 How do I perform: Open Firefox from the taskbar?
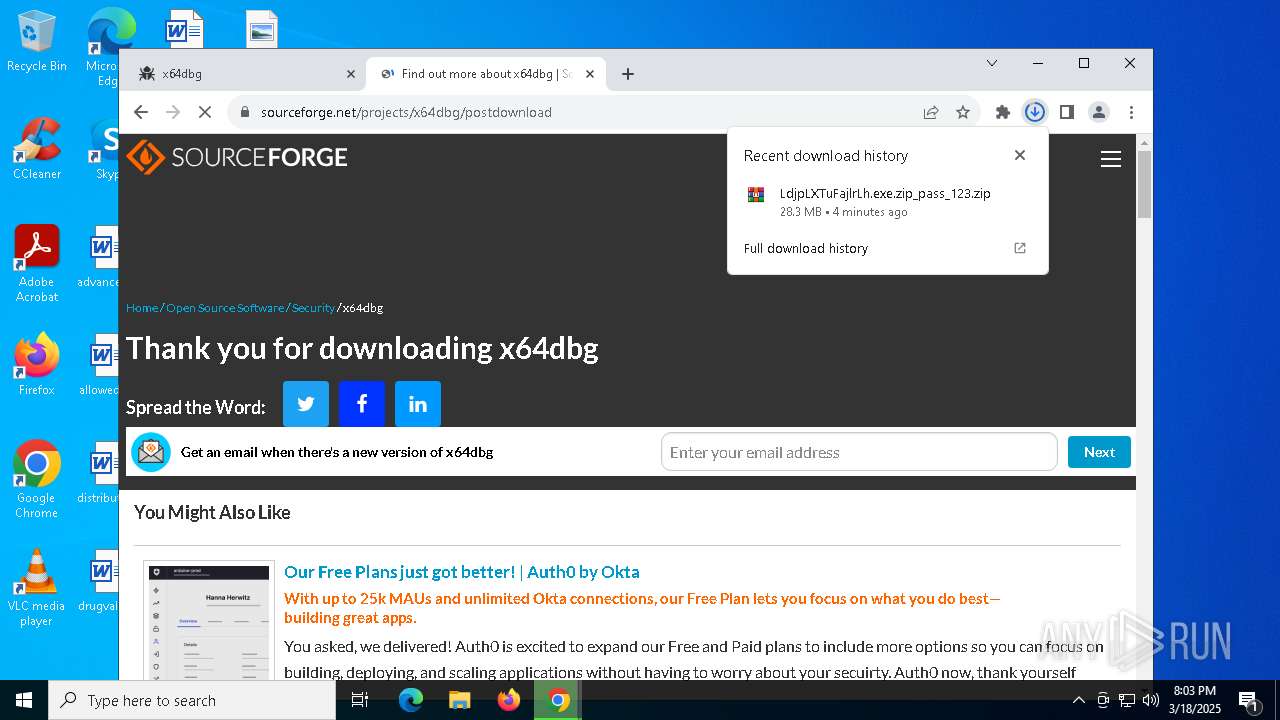(x=509, y=700)
